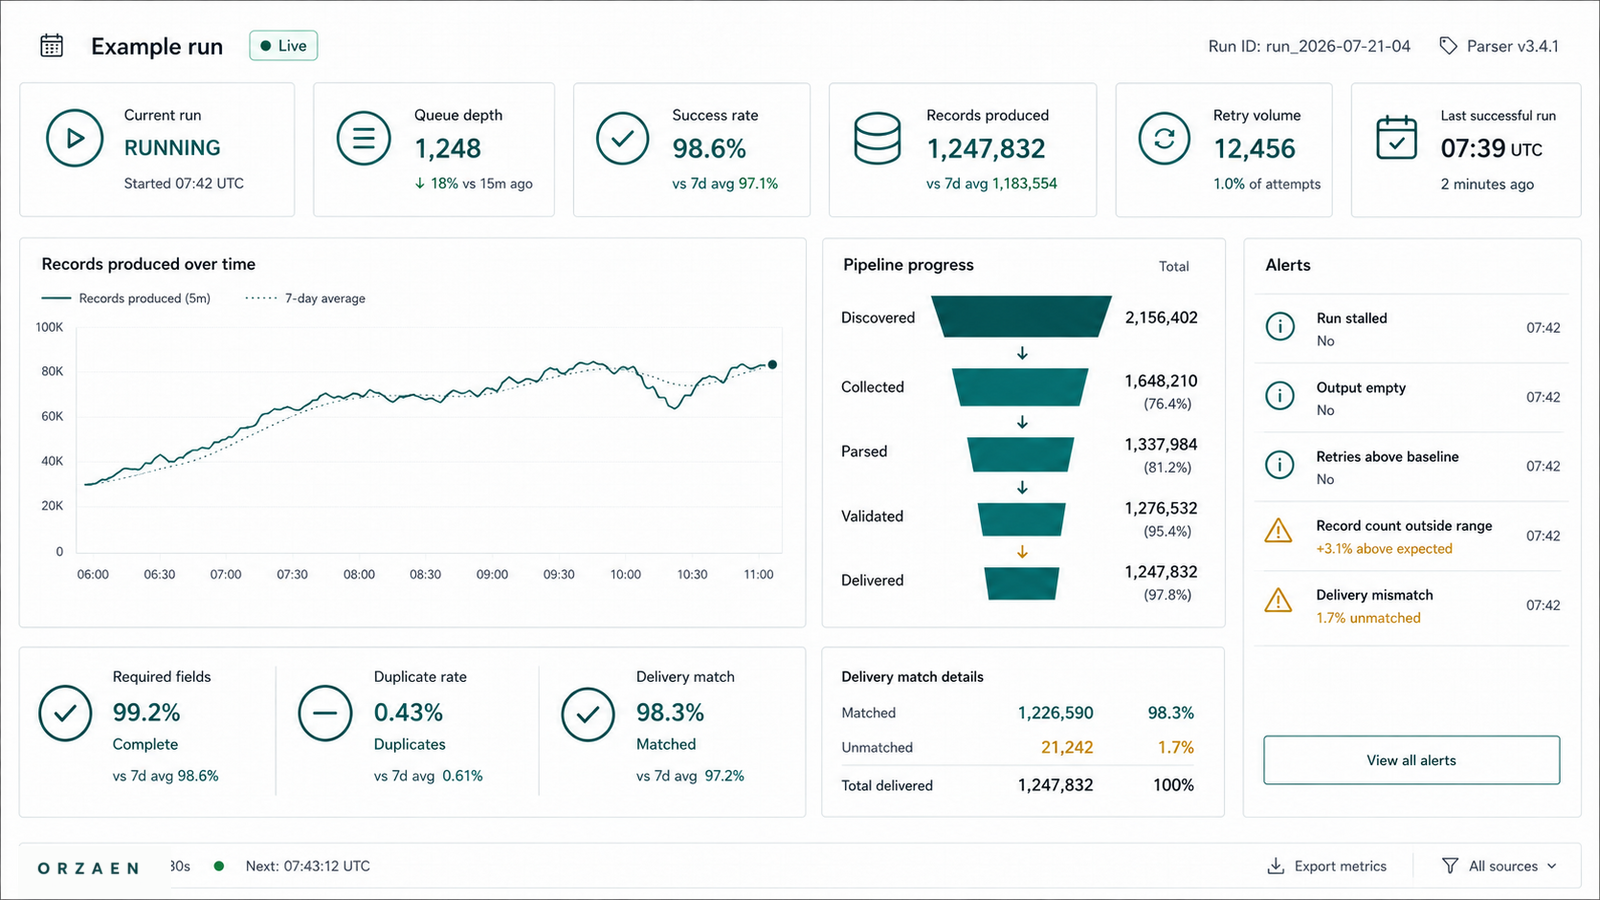Click the Delivered funnel bar
The image size is (1600, 900).
coord(1021,583)
